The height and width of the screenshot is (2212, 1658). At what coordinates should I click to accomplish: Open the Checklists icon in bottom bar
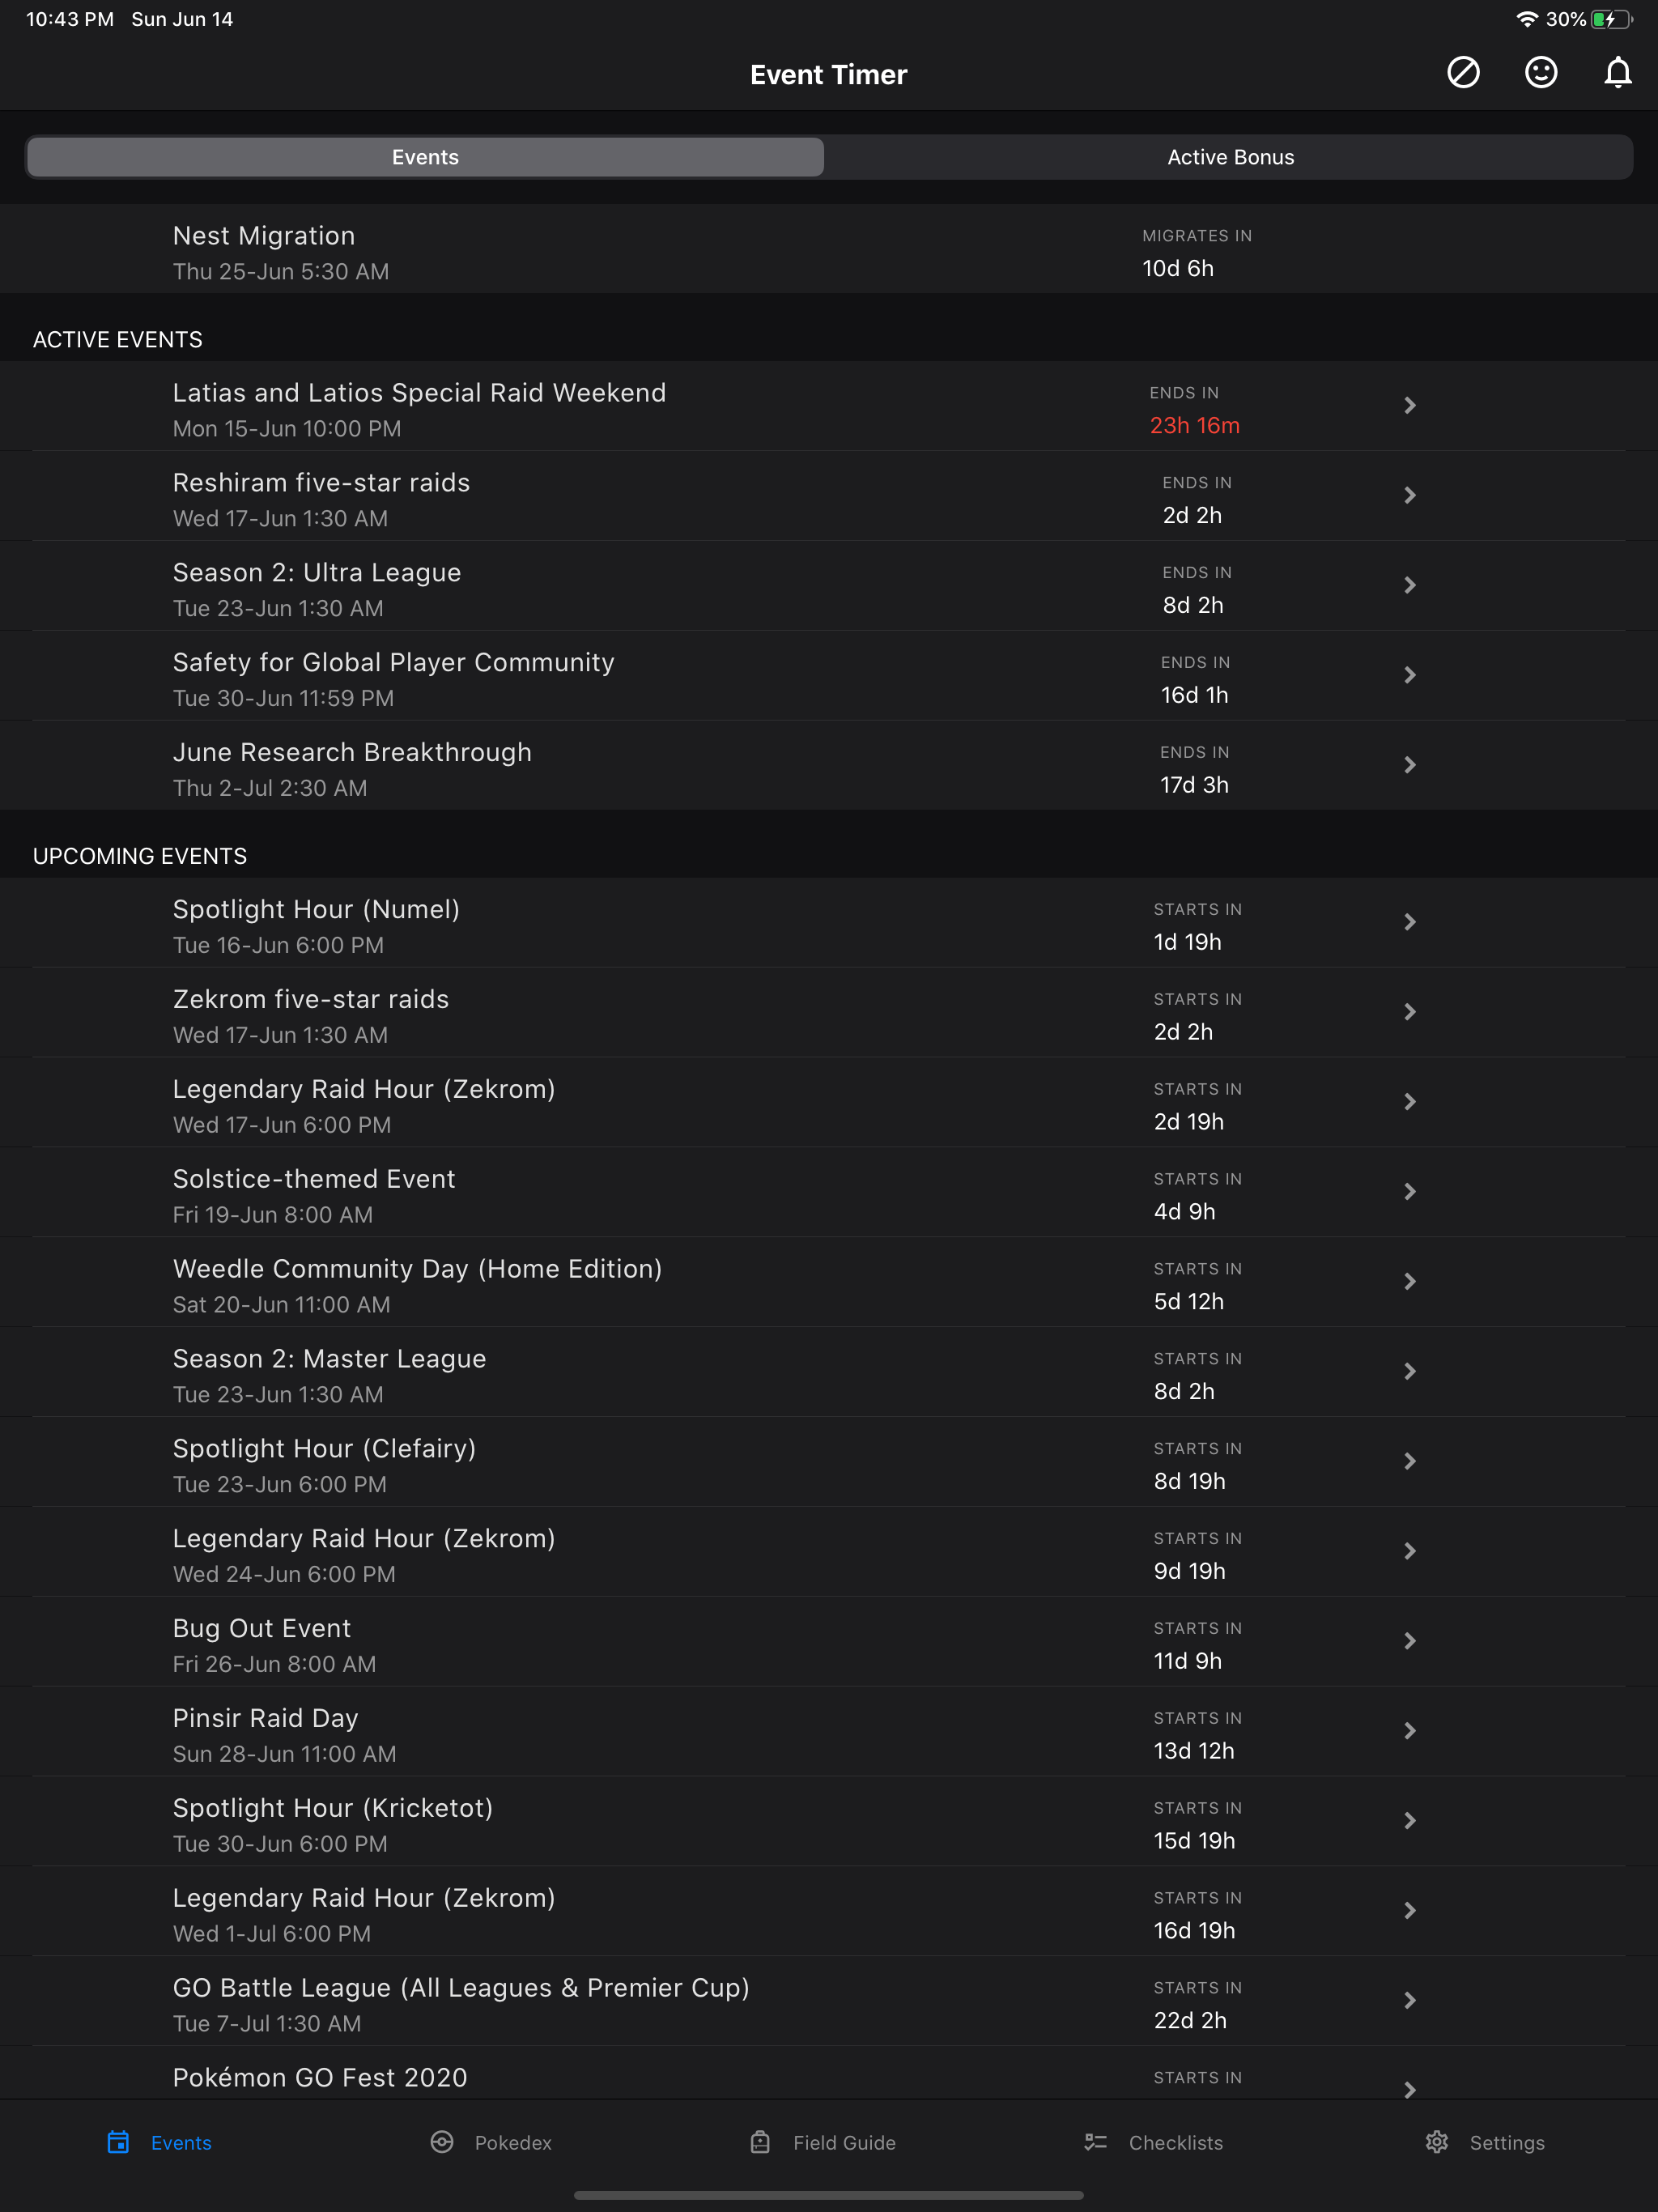click(1096, 2142)
